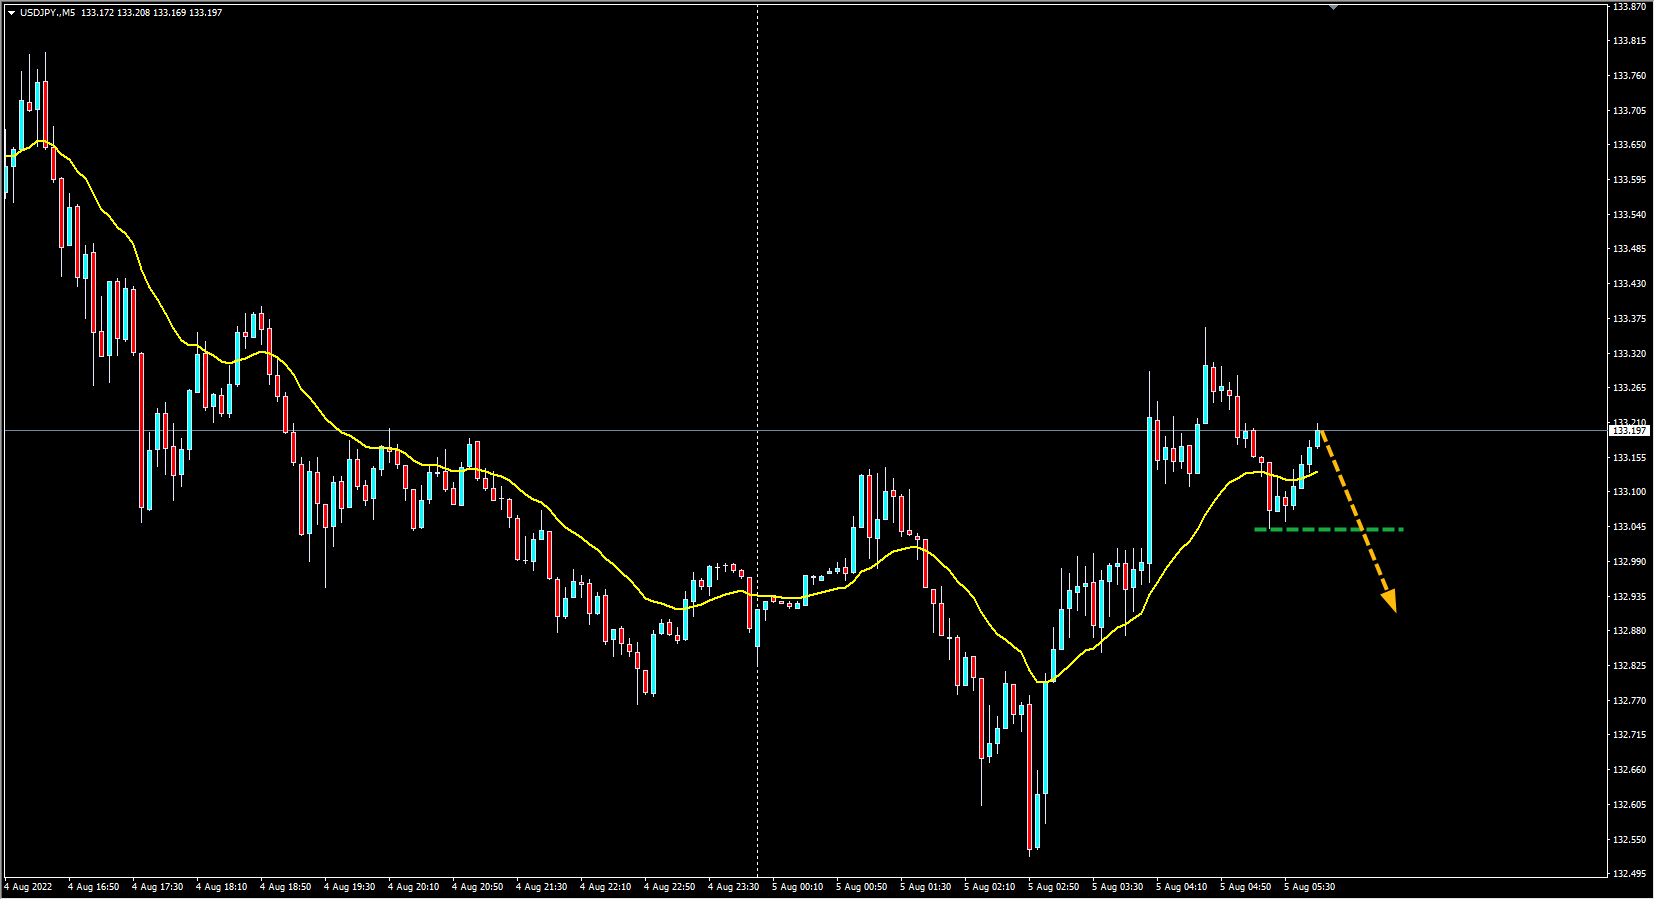Click the 4 Aug 23:30 time label
This screenshot has height=900, width=1655.
click(x=733, y=887)
